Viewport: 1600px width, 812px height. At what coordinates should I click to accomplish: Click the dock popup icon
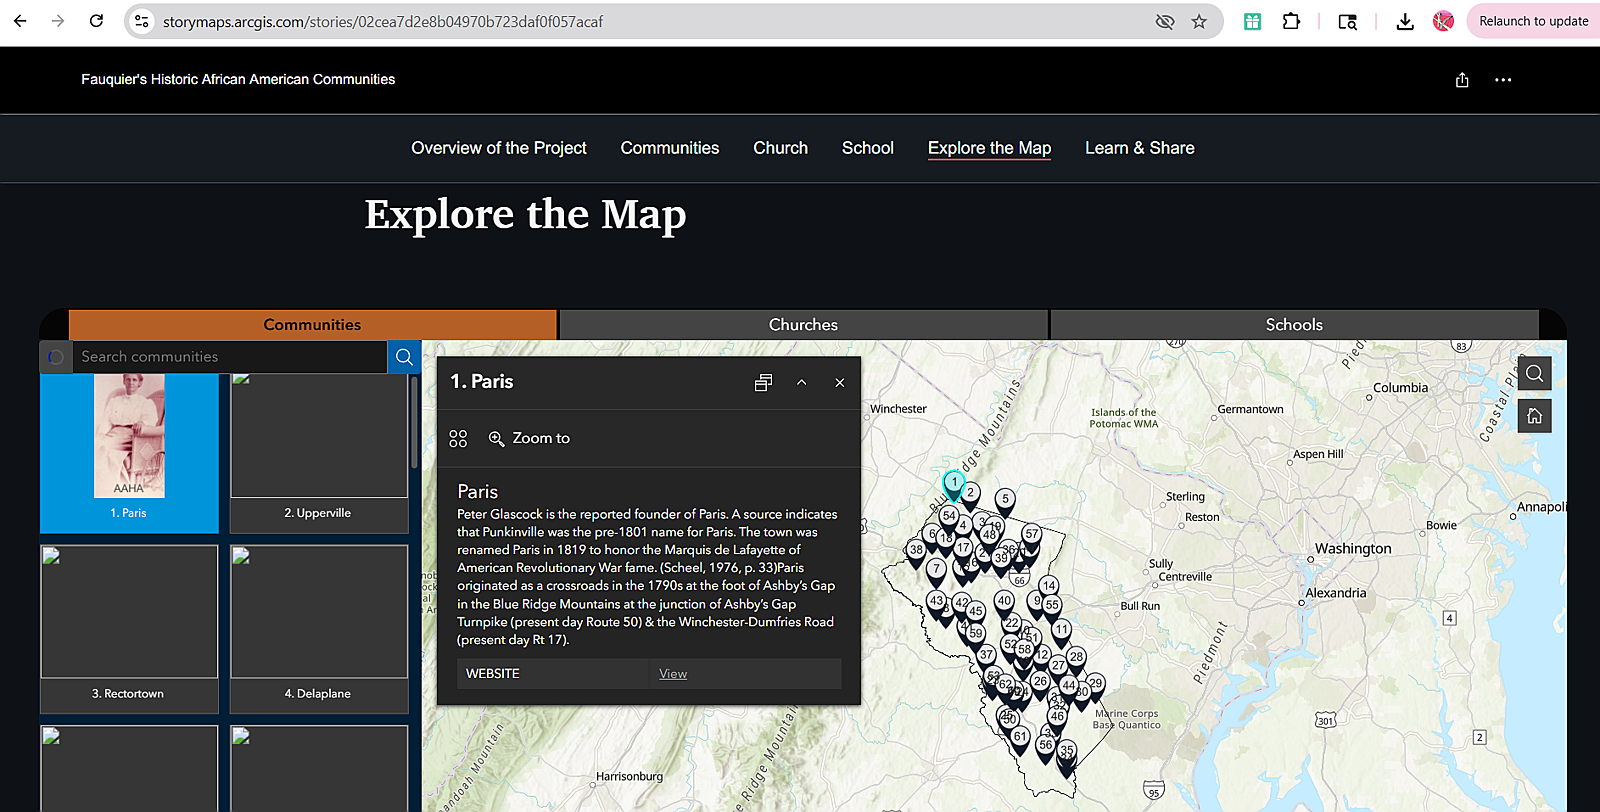click(763, 382)
